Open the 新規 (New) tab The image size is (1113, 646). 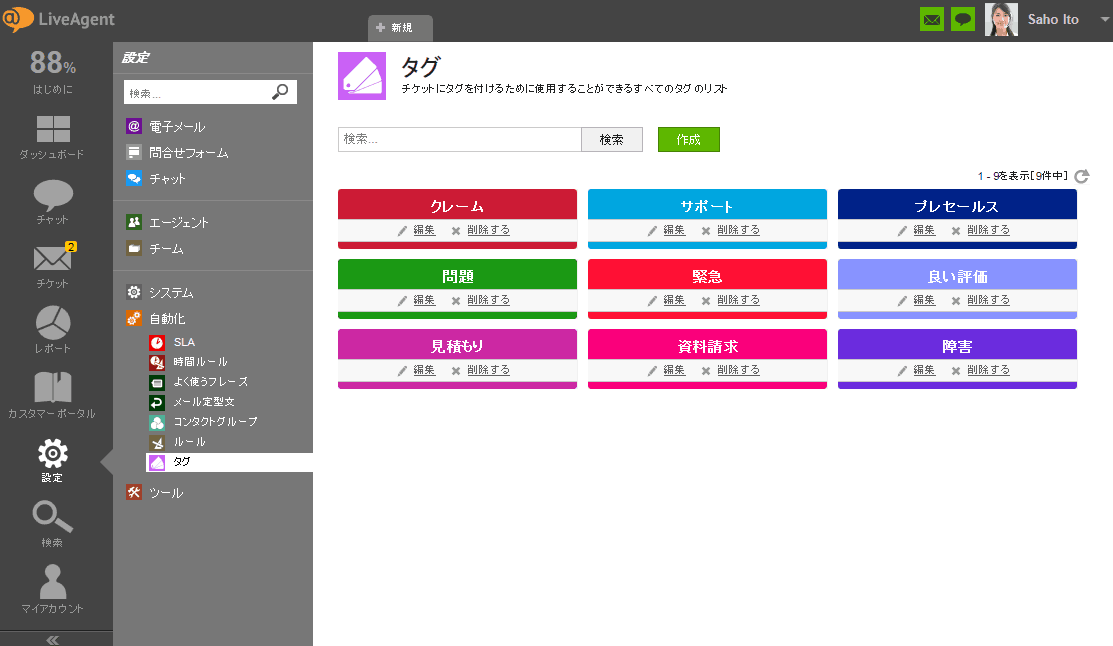click(x=400, y=28)
